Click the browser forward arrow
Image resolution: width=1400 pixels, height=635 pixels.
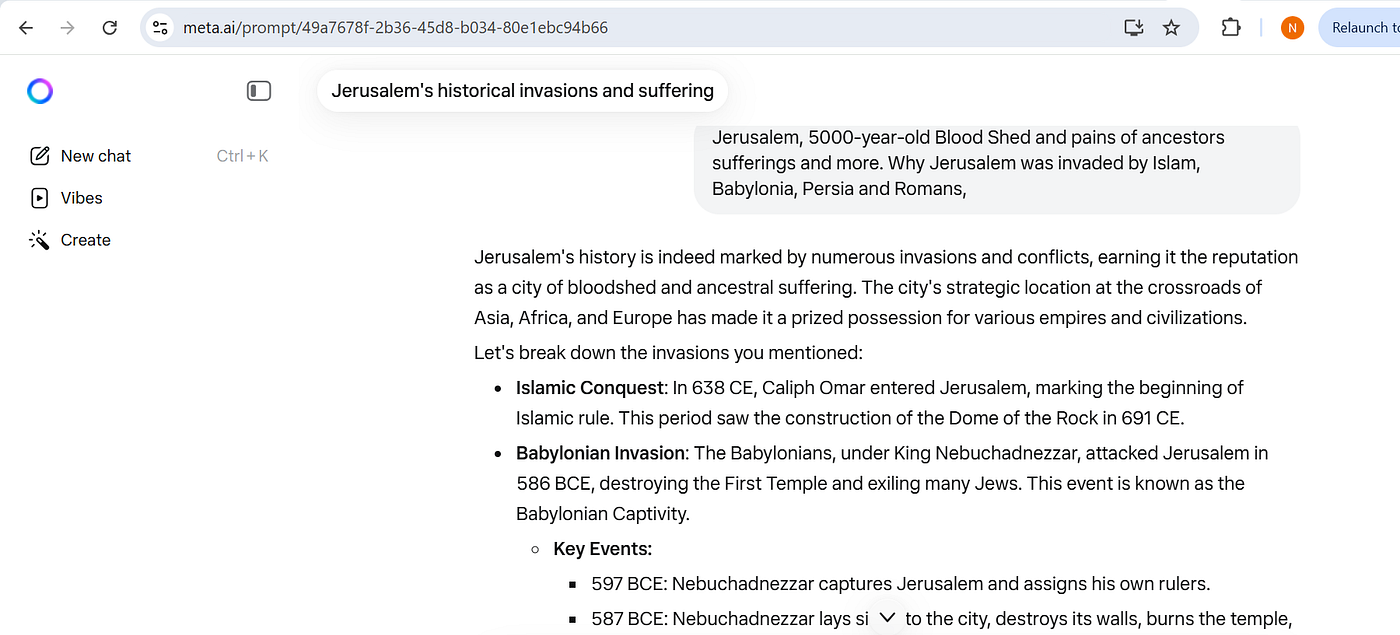pos(68,28)
